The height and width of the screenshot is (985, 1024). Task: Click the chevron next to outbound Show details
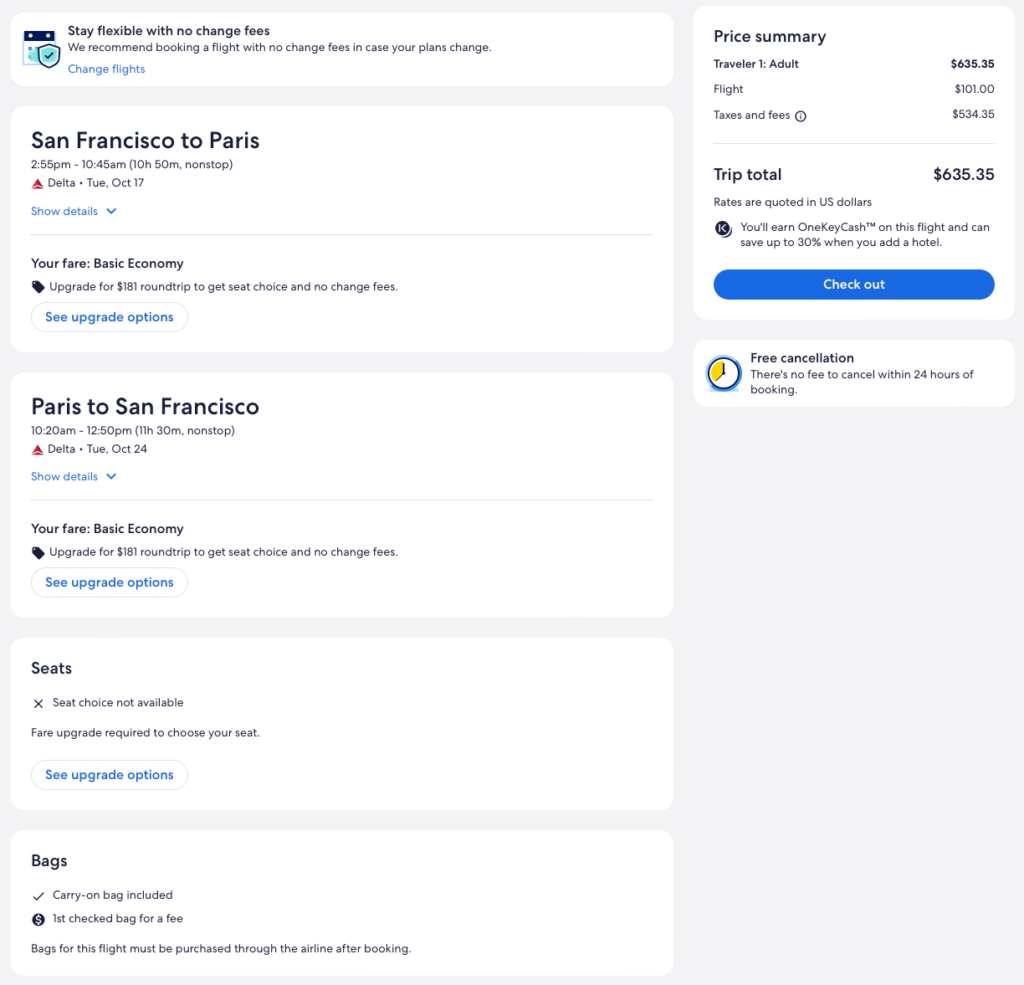click(x=111, y=212)
